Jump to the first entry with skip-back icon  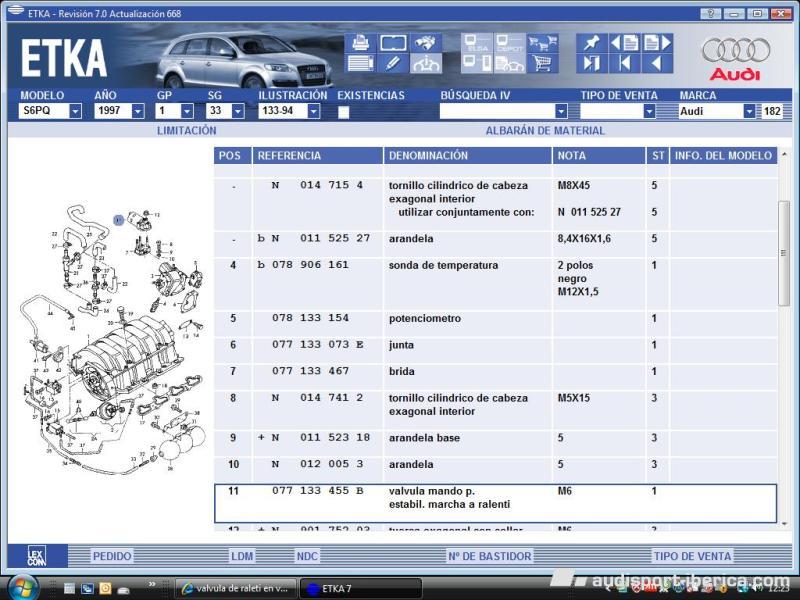(x=624, y=63)
